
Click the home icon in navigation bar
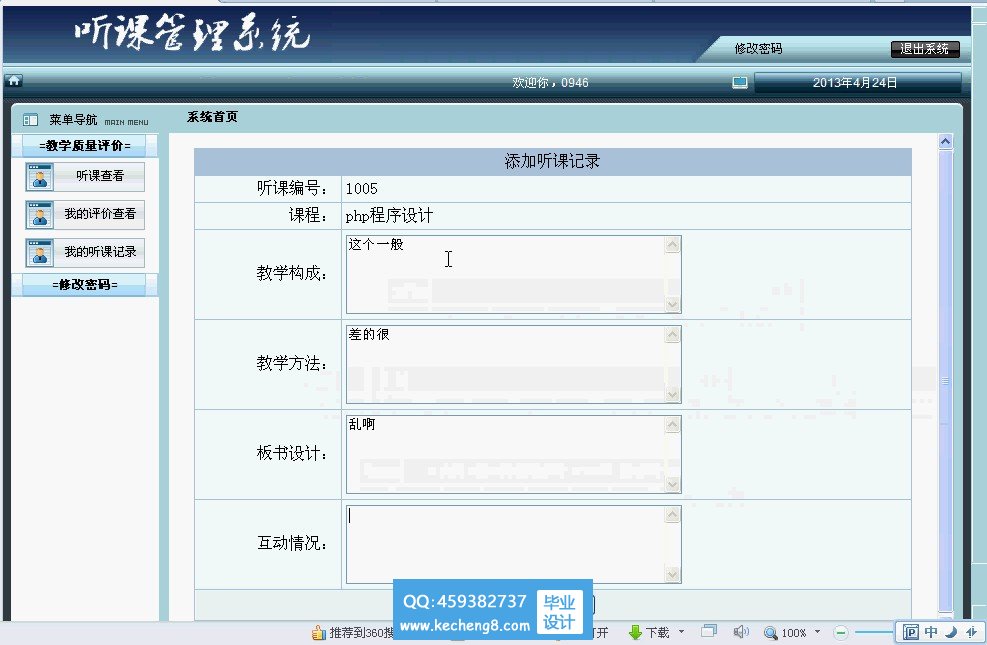click(x=14, y=81)
